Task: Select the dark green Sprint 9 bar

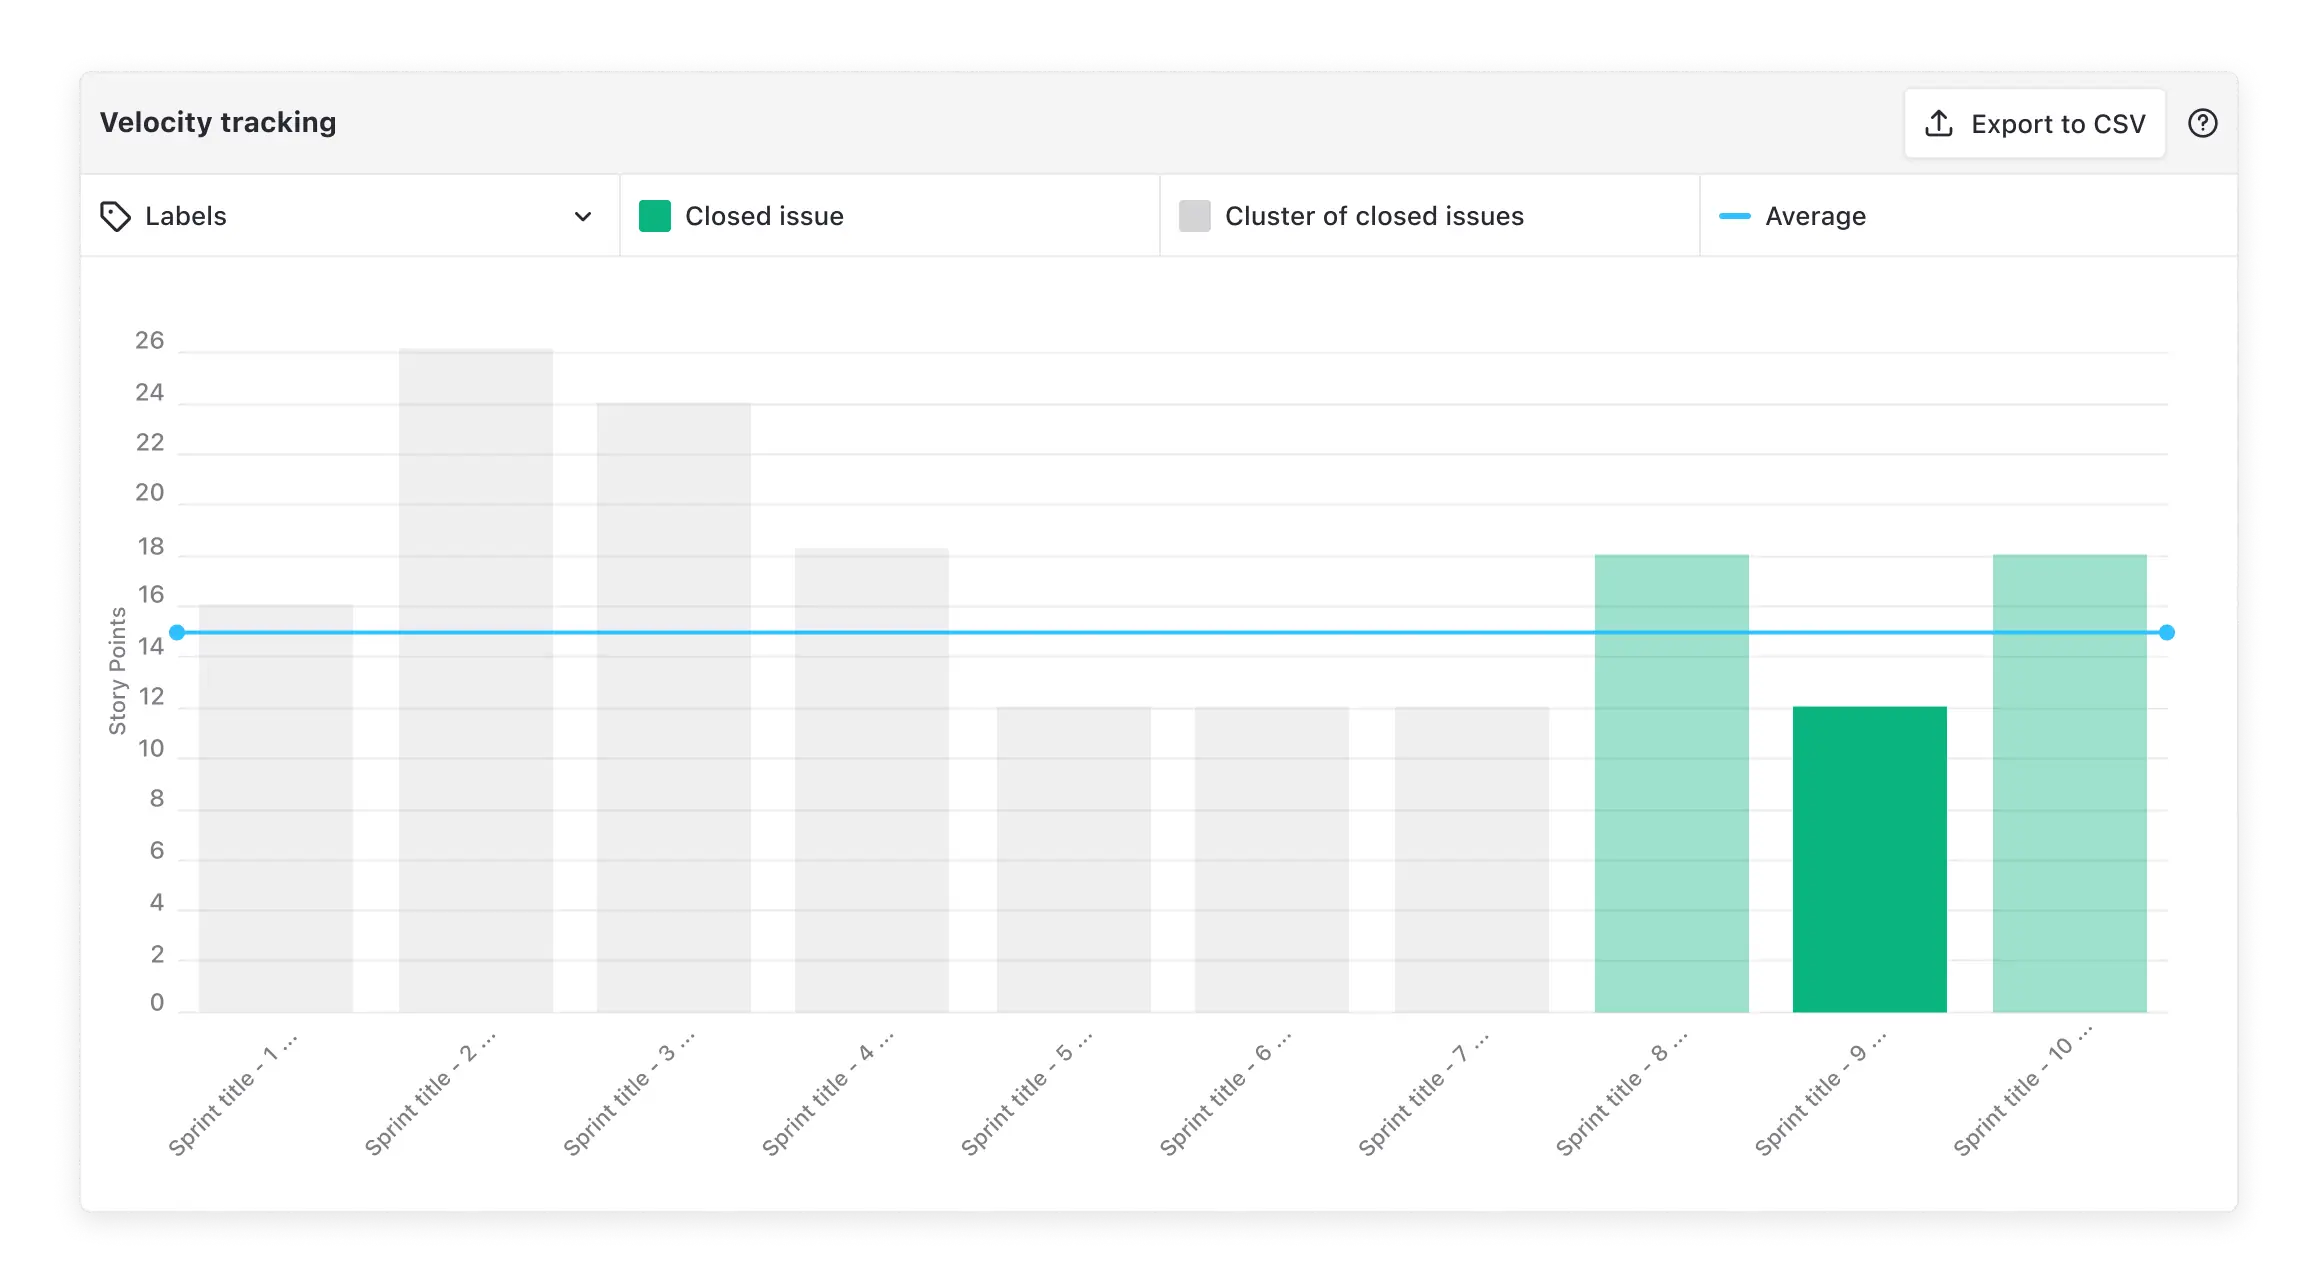Action: 1870,859
